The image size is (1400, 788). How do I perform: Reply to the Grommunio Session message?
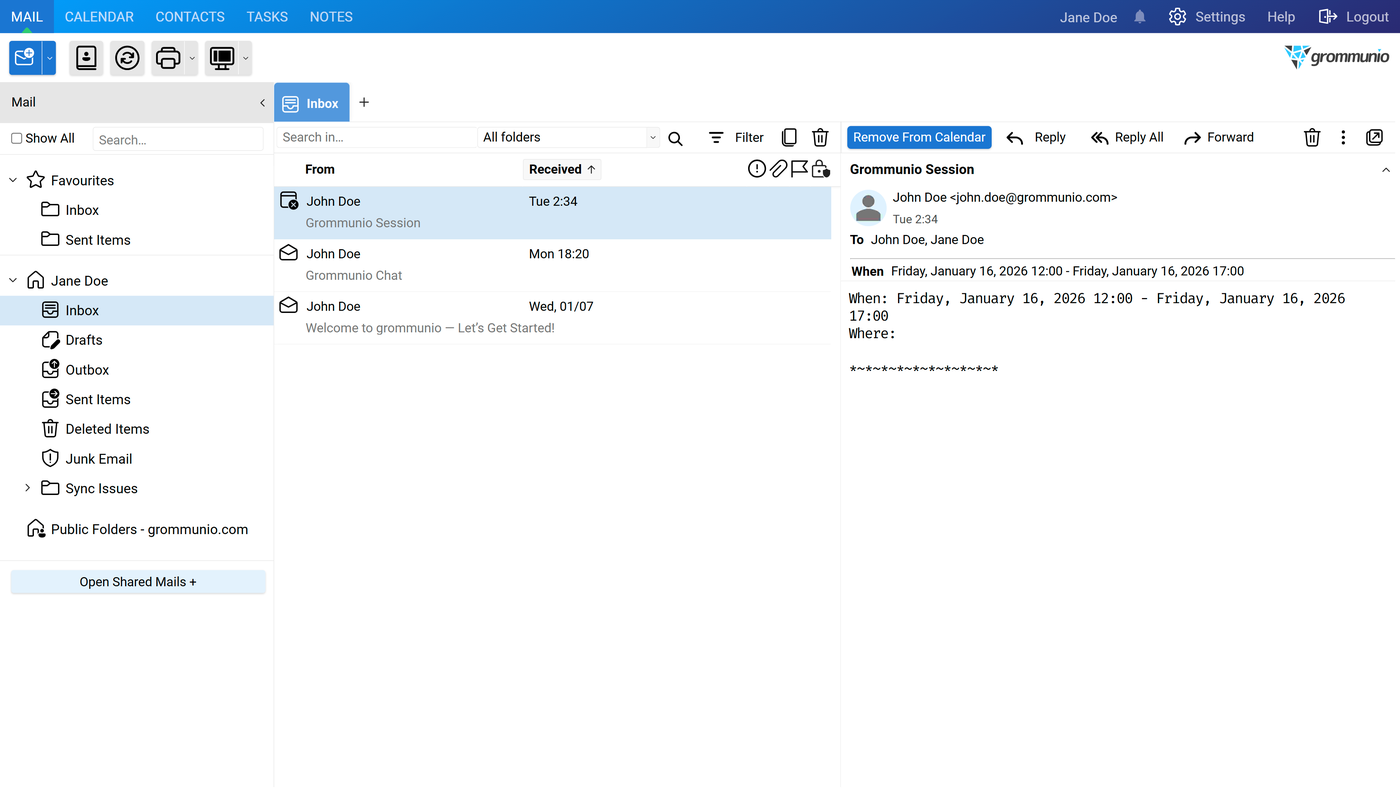click(x=1036, y=138)
